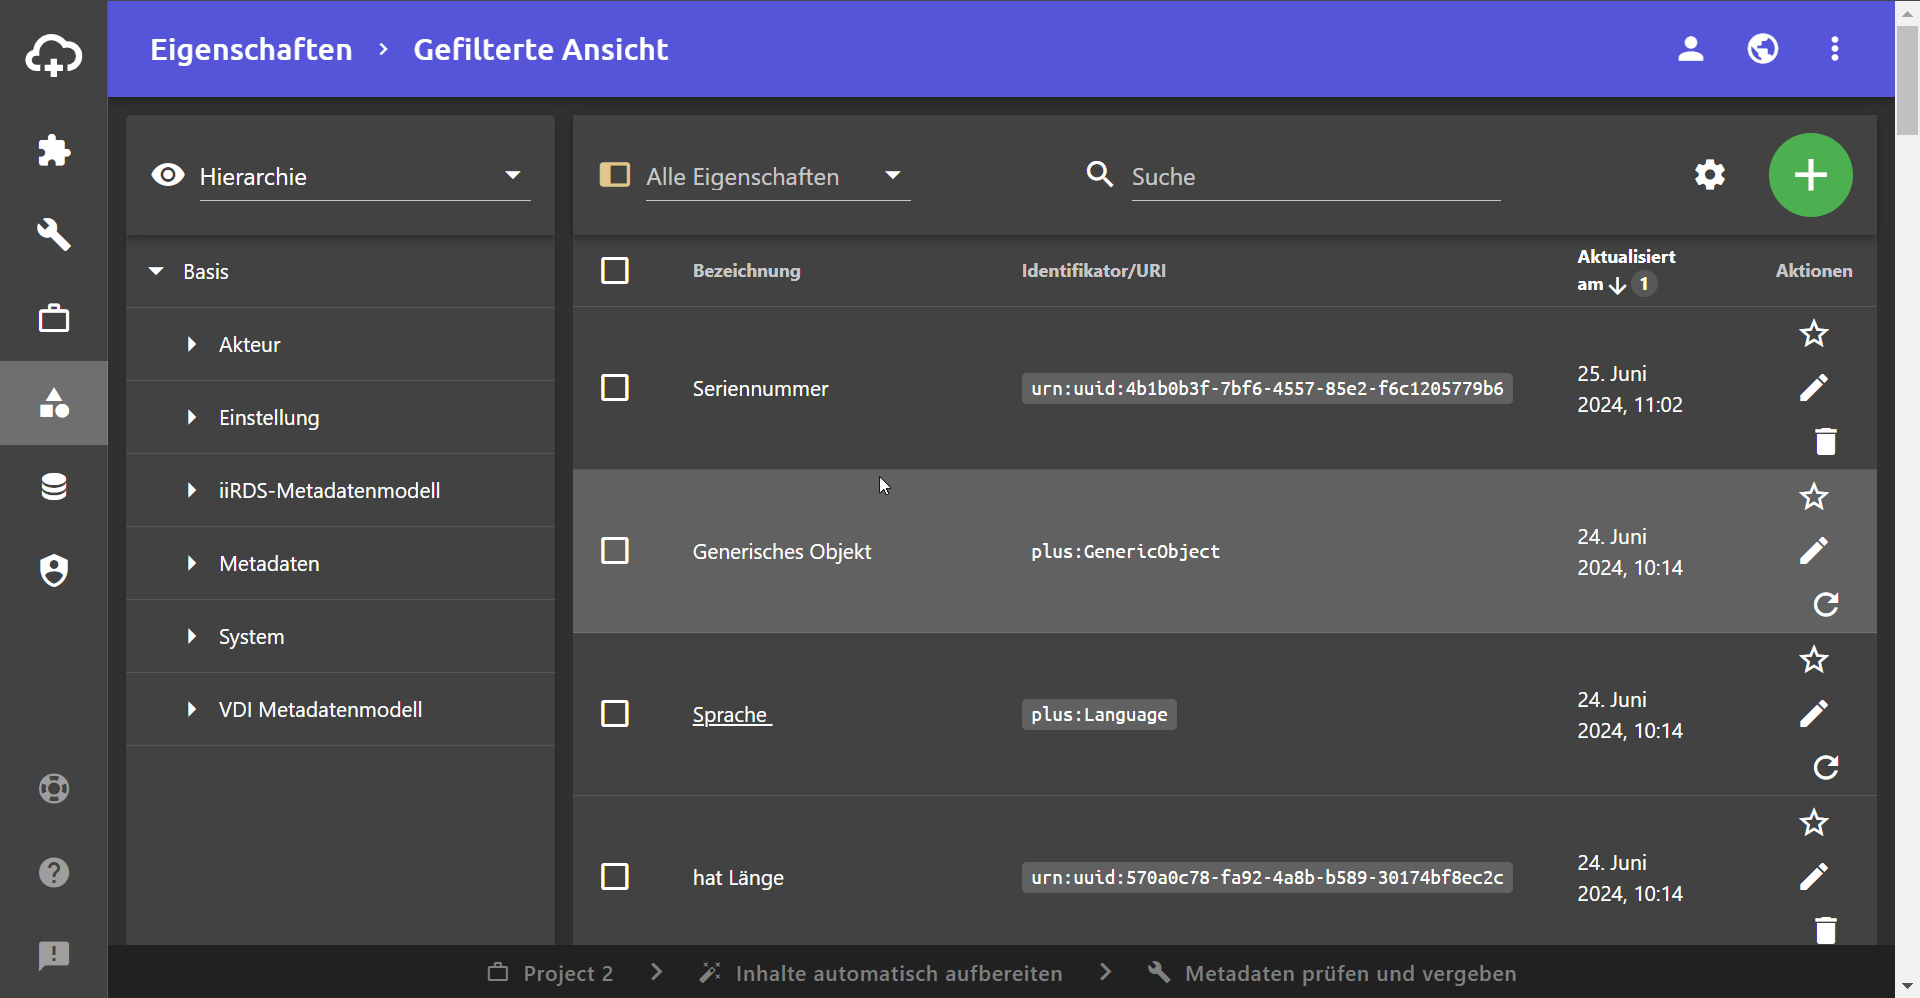Open the Hierarchie dropdown

point(365,177)
